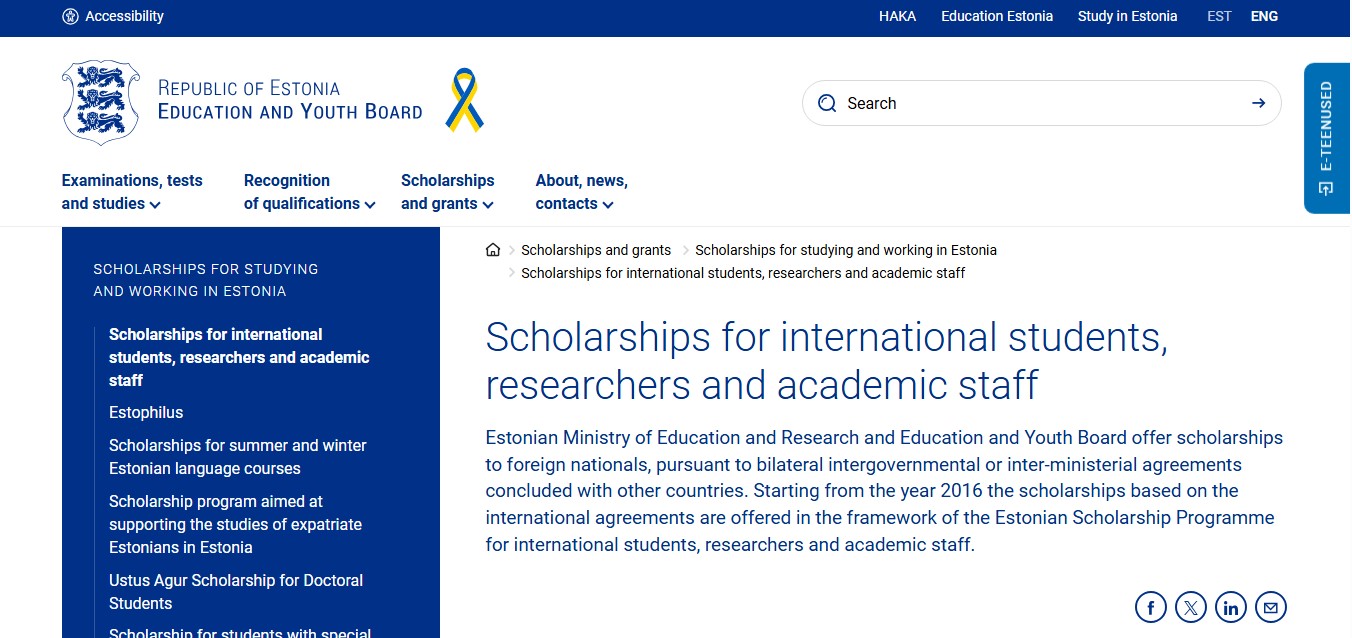Select ENG language option
This screenshot has width=1352, height=638.
tap(1264, 16)
